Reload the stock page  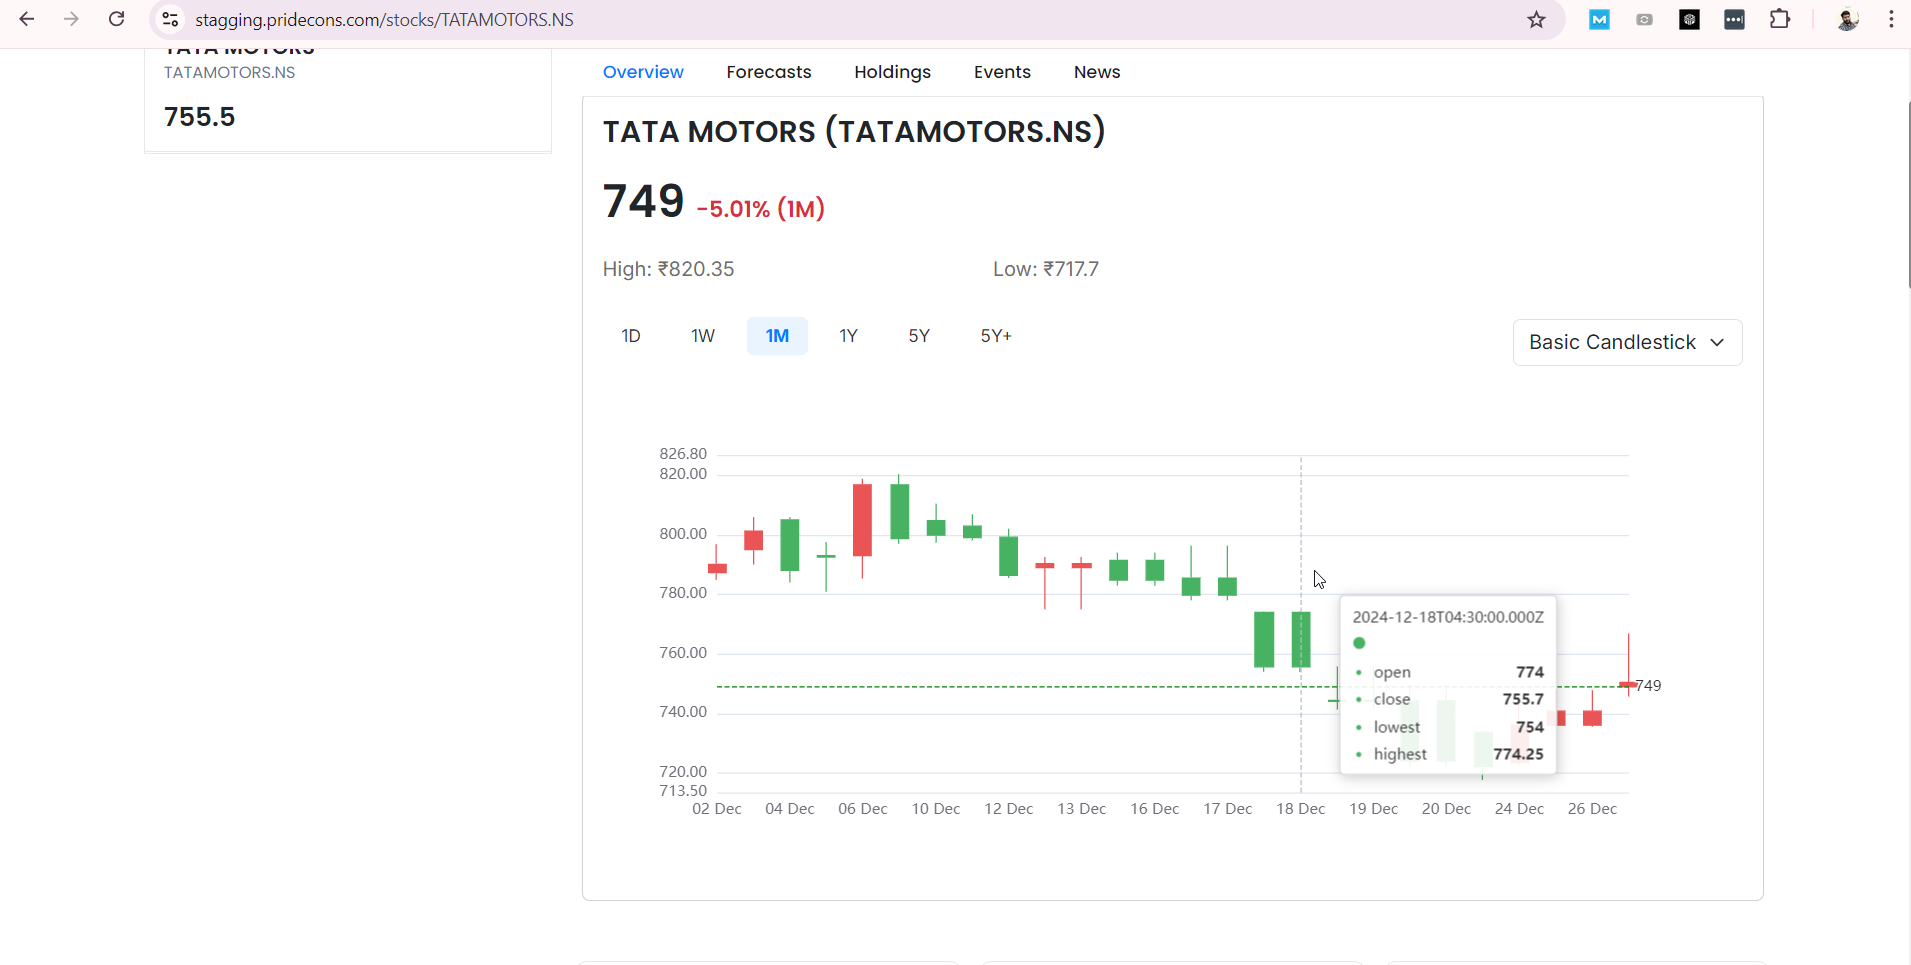(x=117, y=19)
